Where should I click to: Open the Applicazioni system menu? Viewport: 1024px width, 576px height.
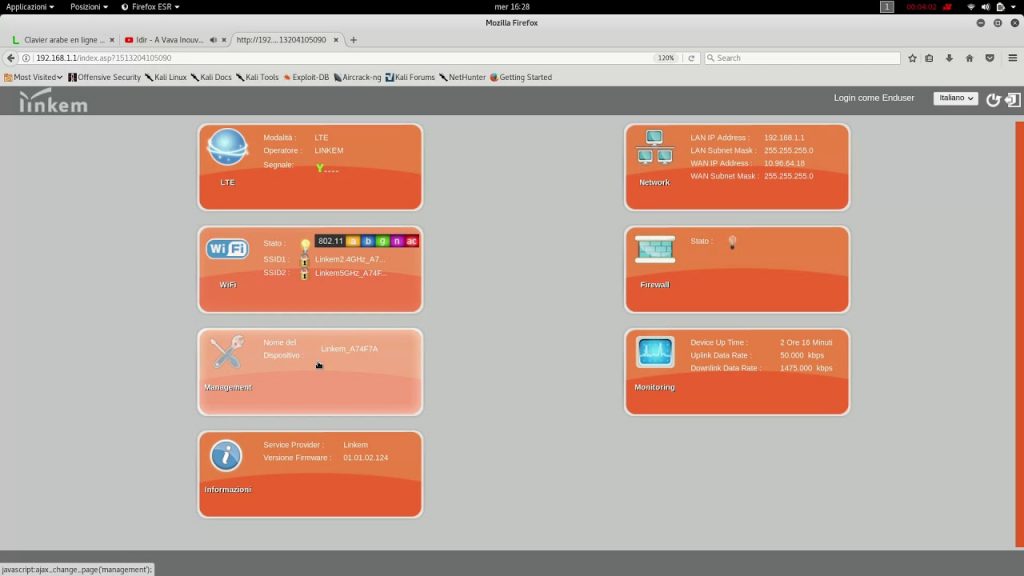click(x=29, y=7)
